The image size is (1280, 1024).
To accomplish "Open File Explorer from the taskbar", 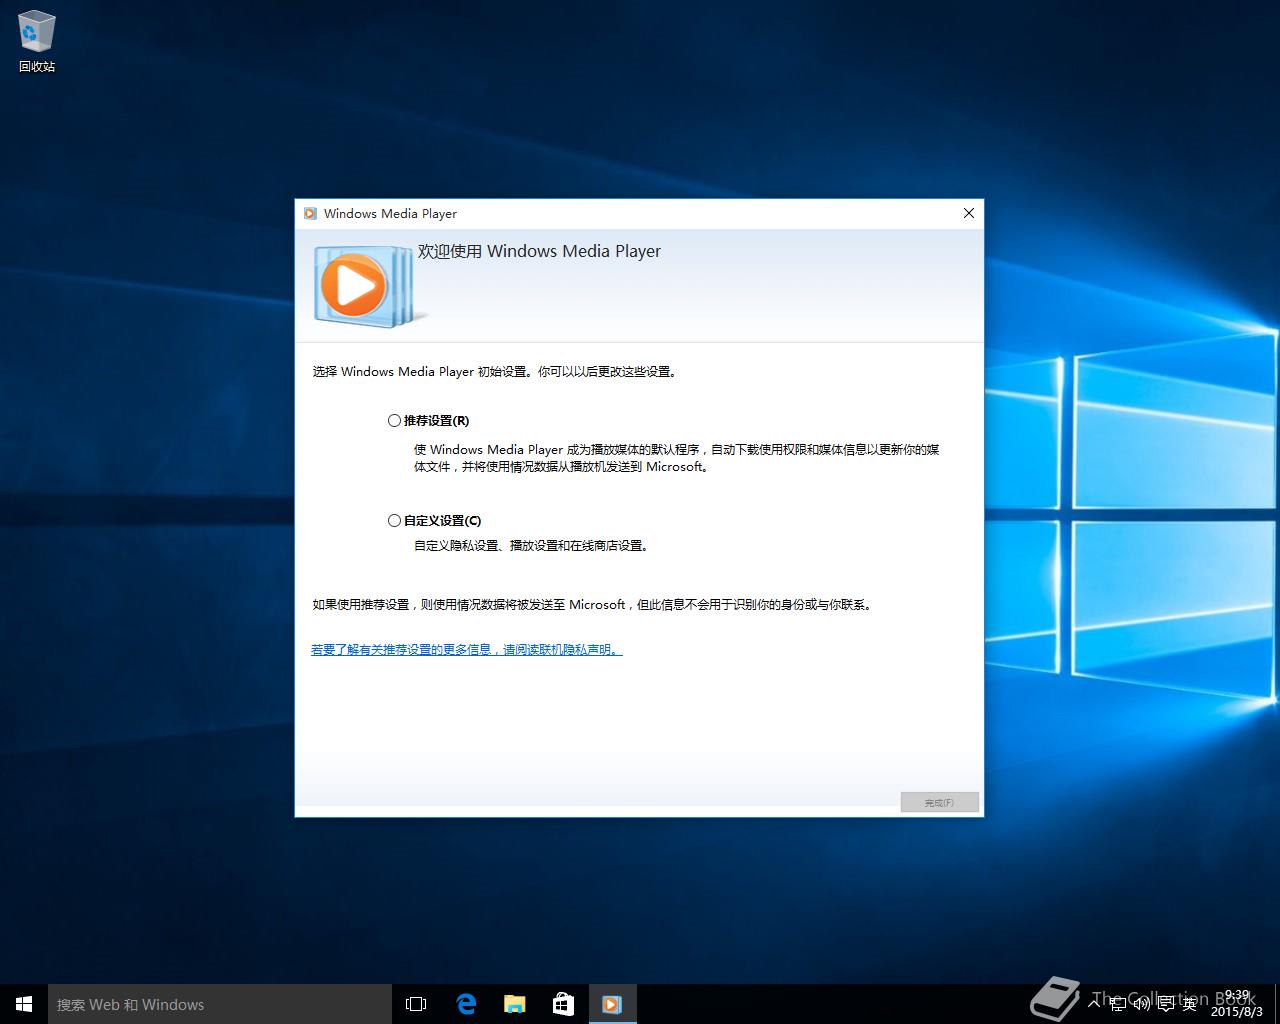I will 514,1004.
